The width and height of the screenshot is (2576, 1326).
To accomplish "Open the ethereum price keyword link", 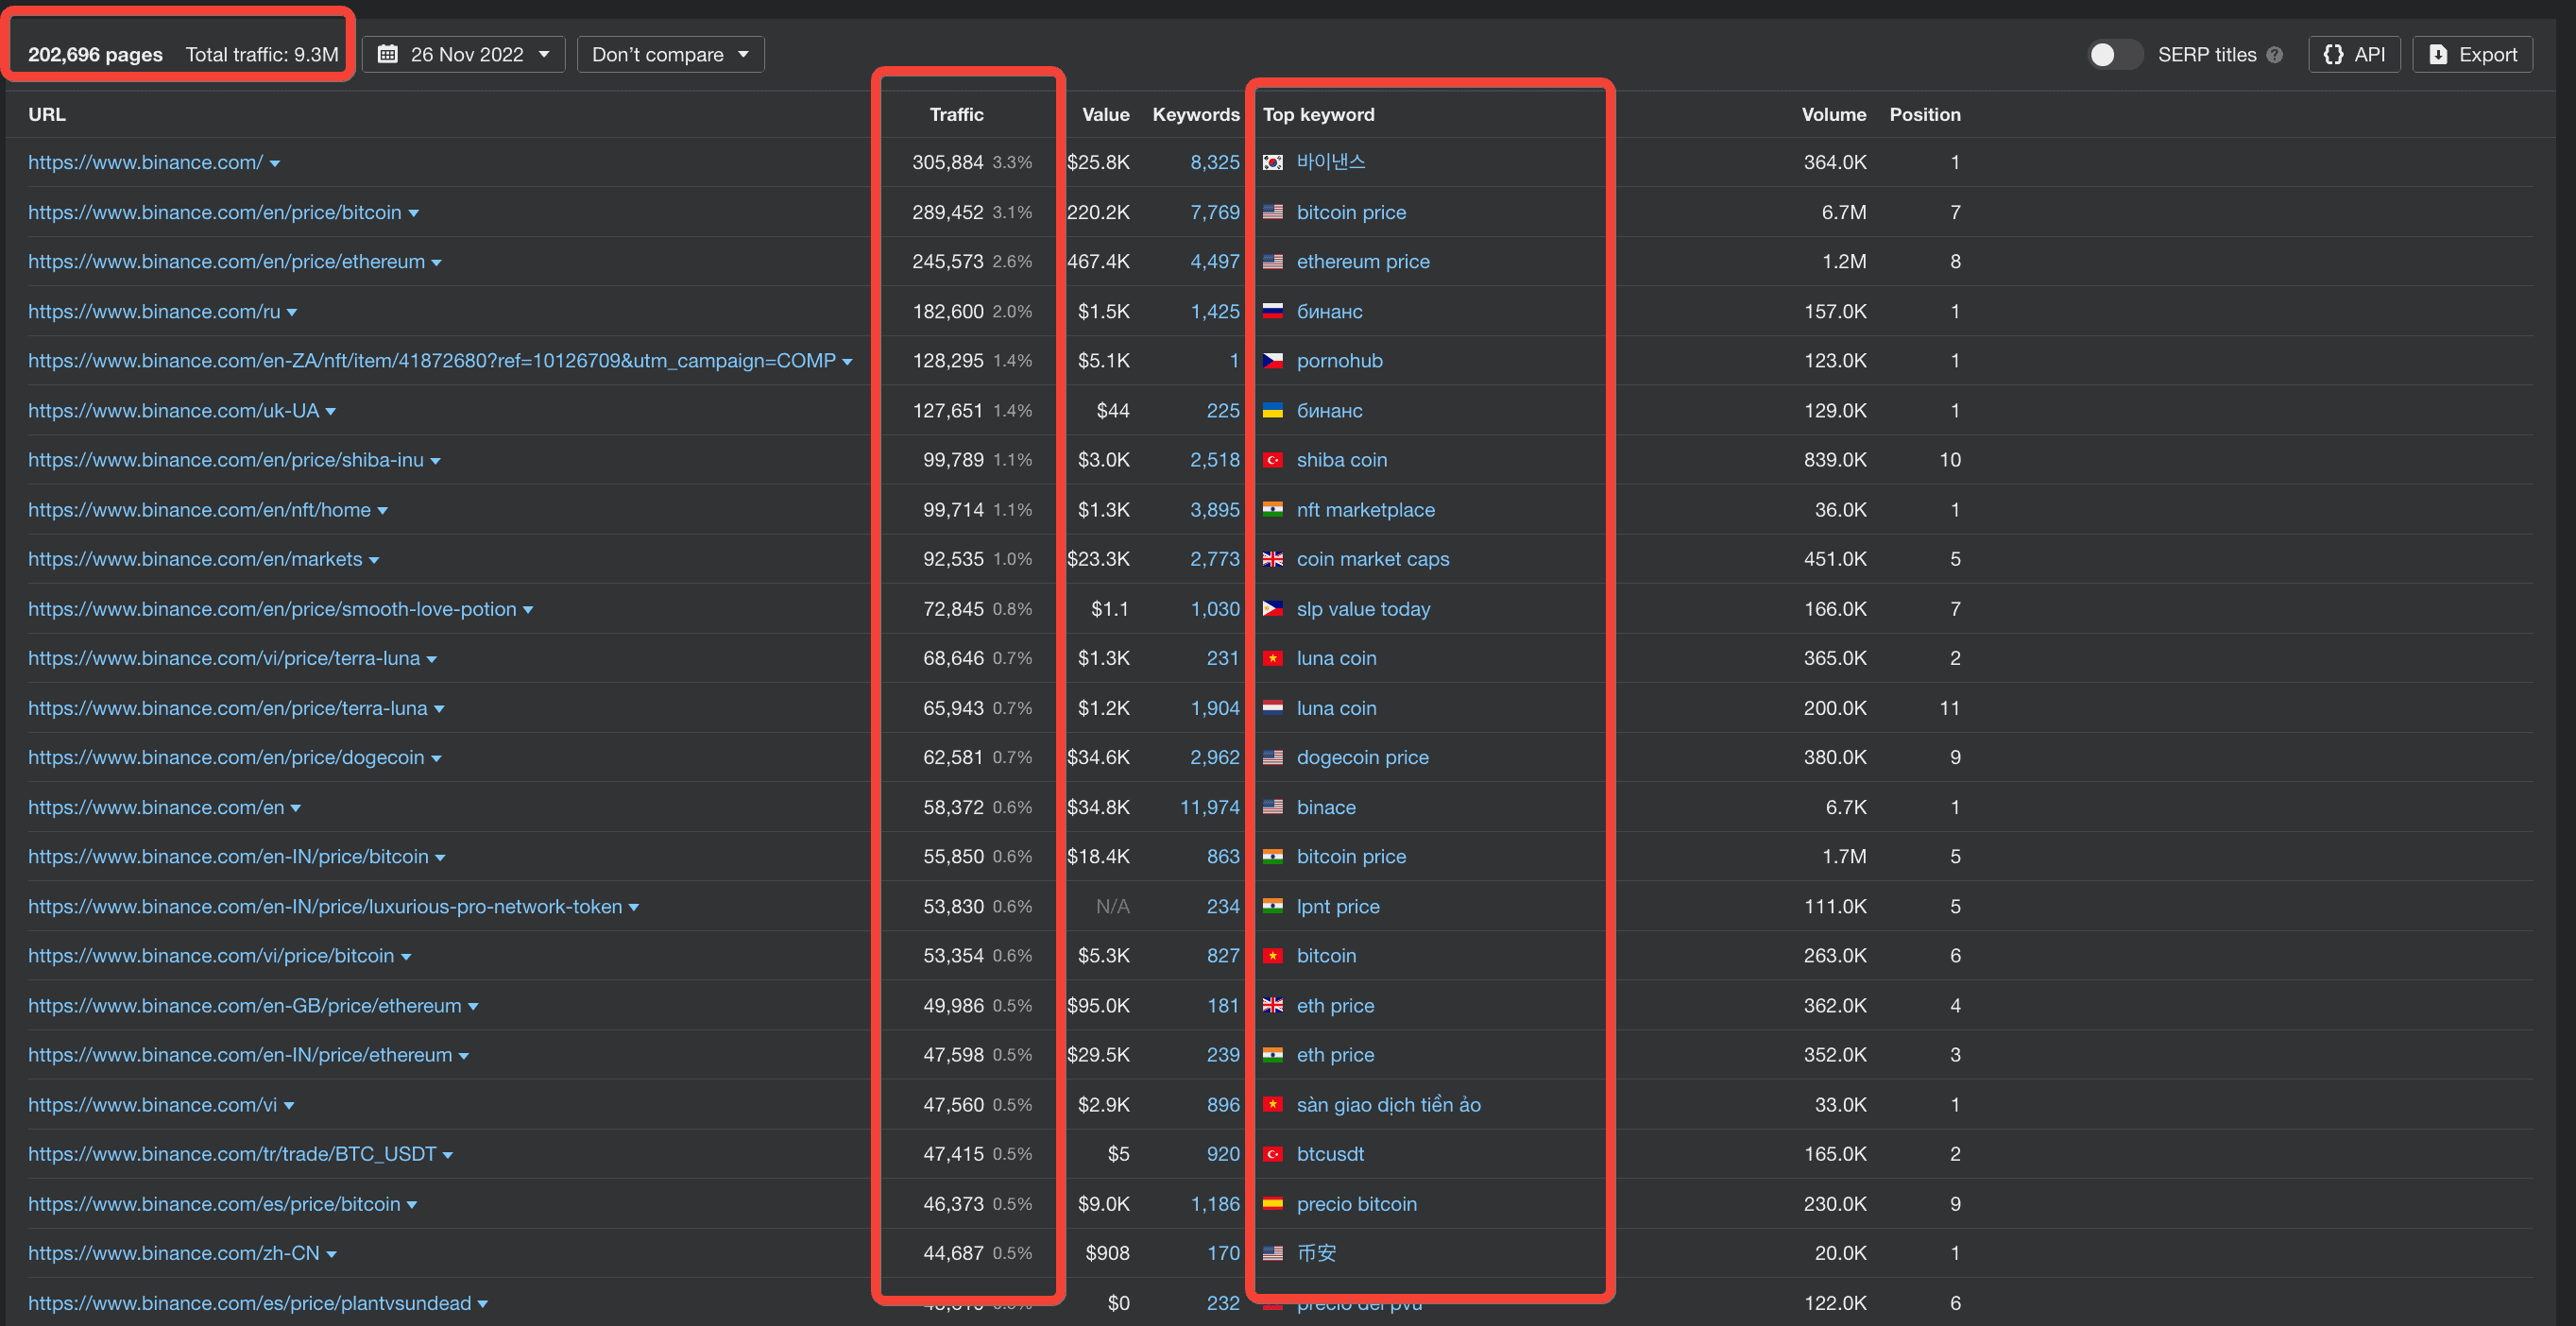I will (x=1363, y=261).
